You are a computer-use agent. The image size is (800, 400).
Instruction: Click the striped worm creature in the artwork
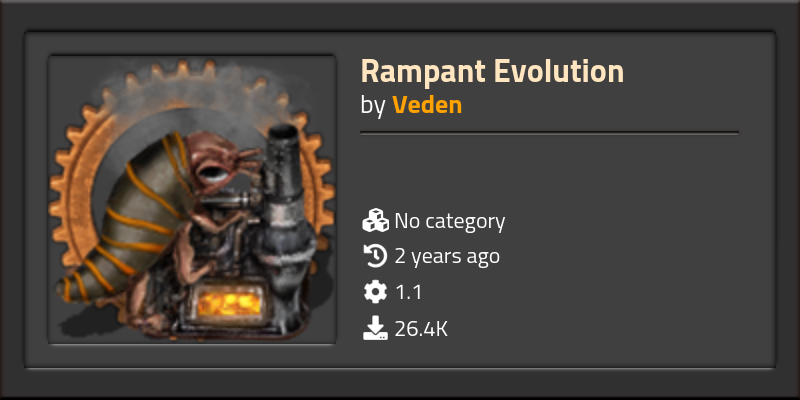(x=130, y=214)
